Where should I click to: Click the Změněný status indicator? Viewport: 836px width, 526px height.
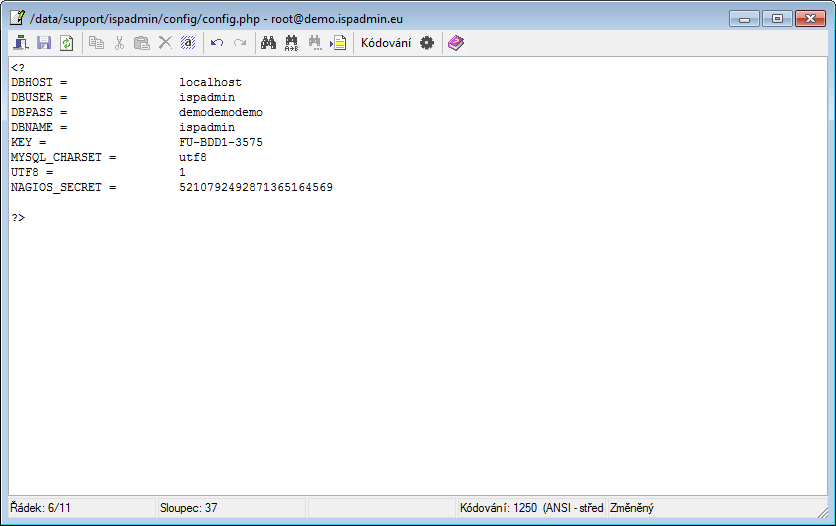click(632, 508)
